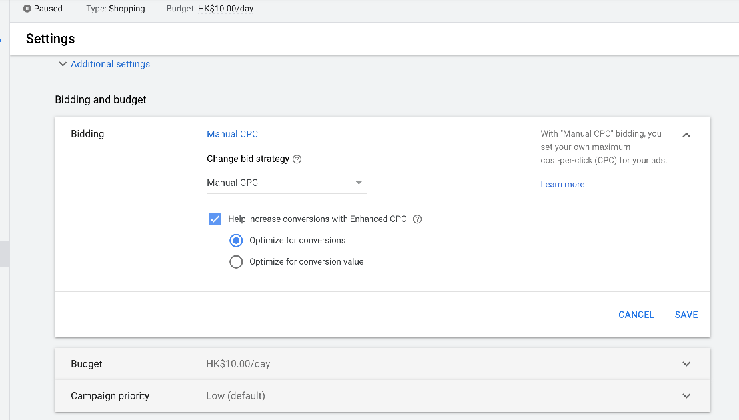The image size is (739, 420).
Task: Click the HK$10.00/day value in Budget row
Action: tap(237, 364)
